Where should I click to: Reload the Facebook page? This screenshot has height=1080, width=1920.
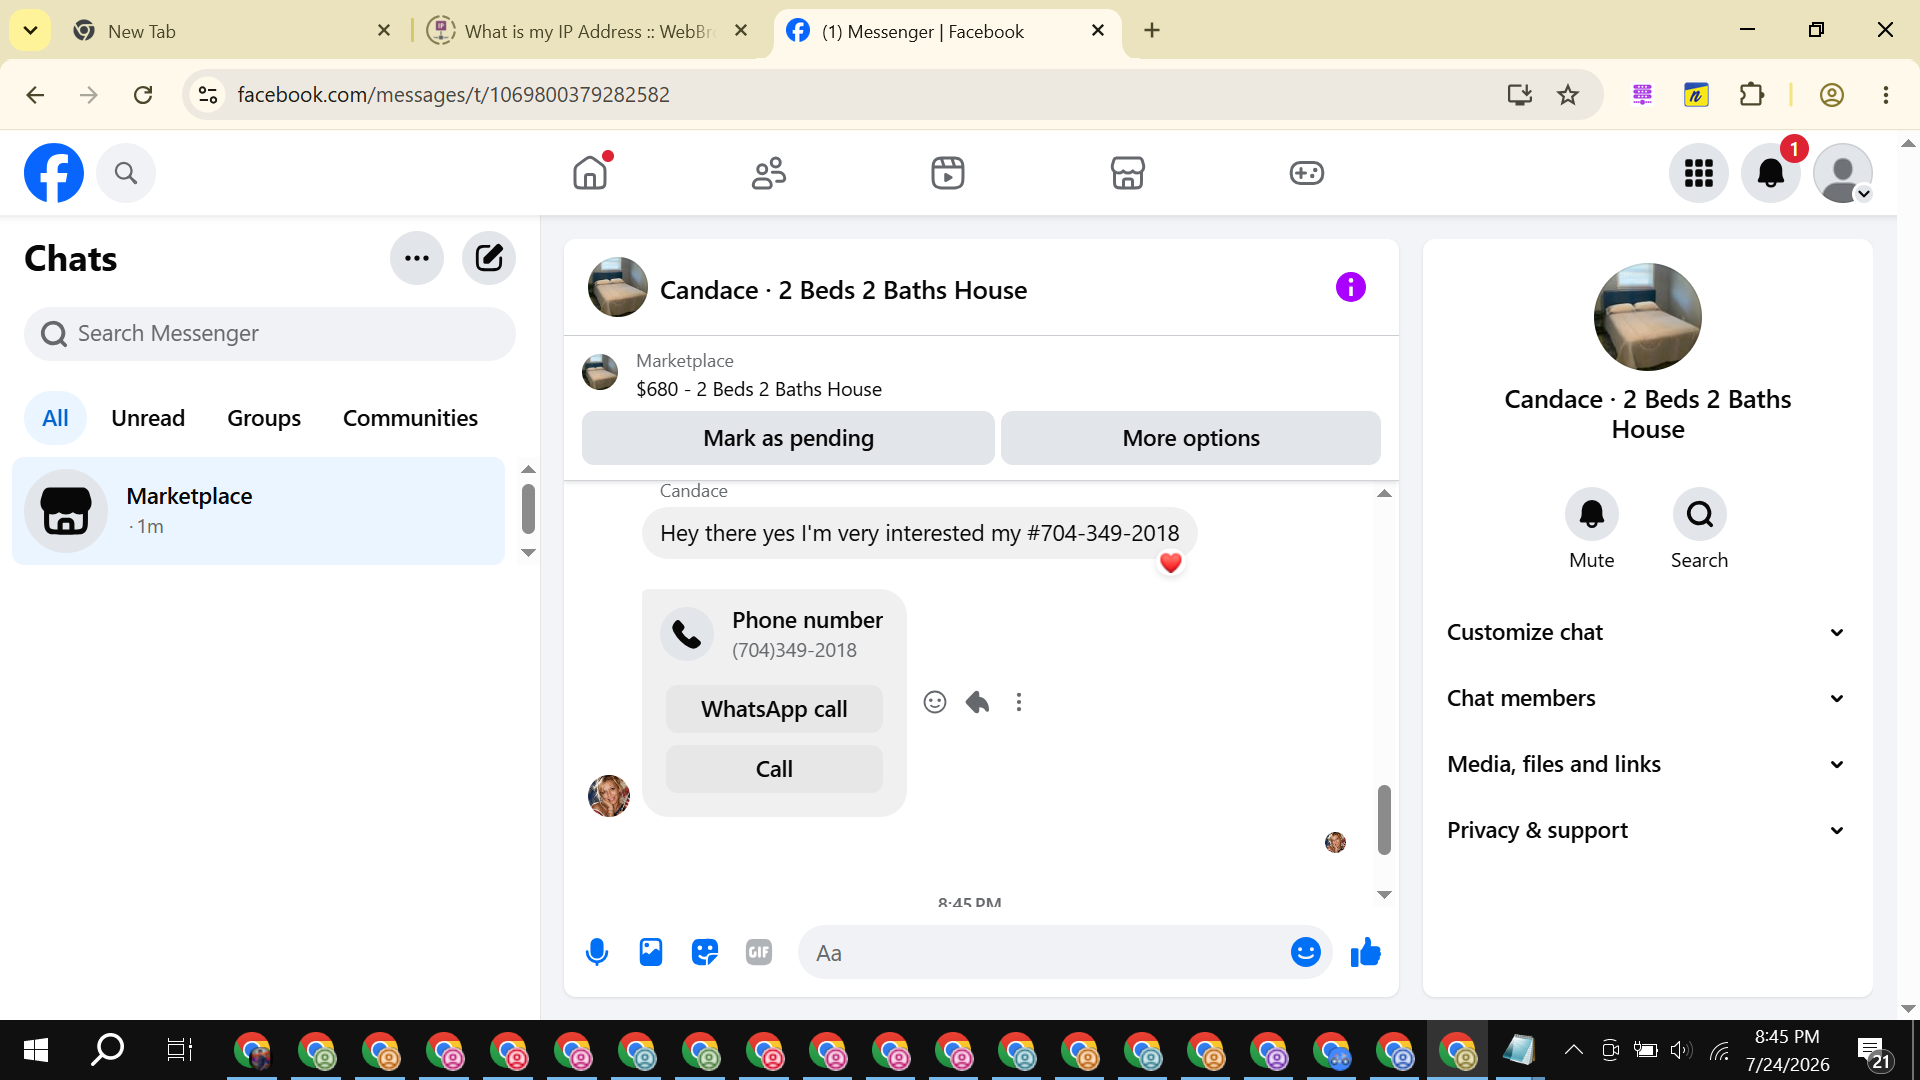143,95
